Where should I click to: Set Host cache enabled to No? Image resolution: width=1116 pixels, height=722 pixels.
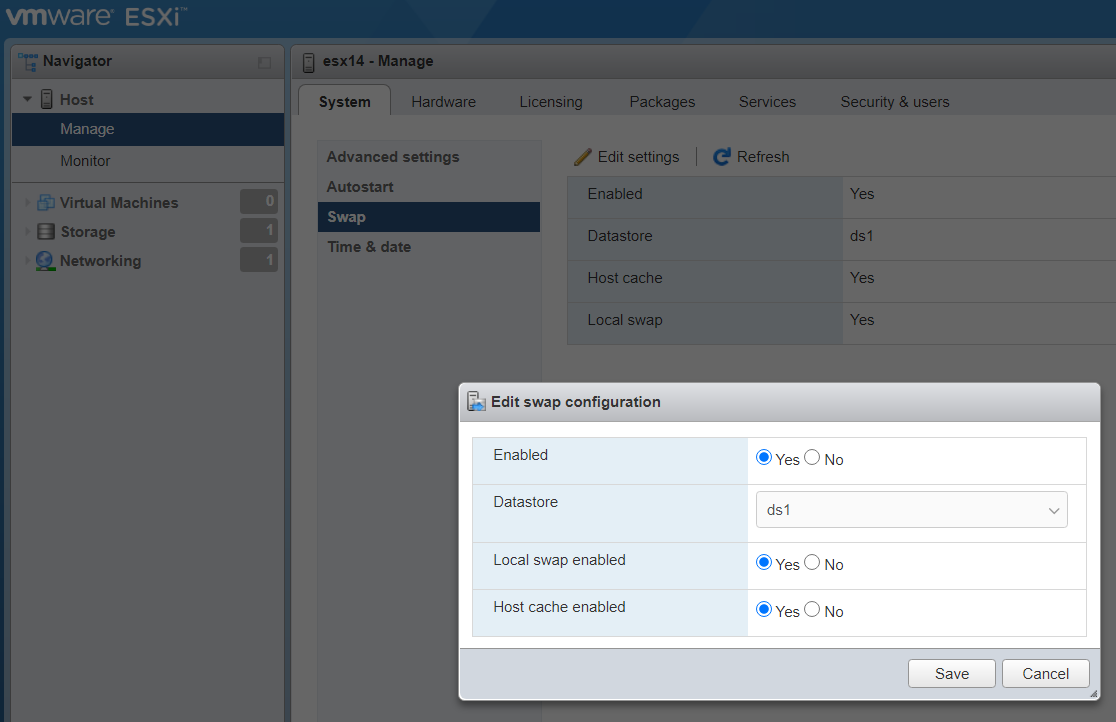pos(812,609)
